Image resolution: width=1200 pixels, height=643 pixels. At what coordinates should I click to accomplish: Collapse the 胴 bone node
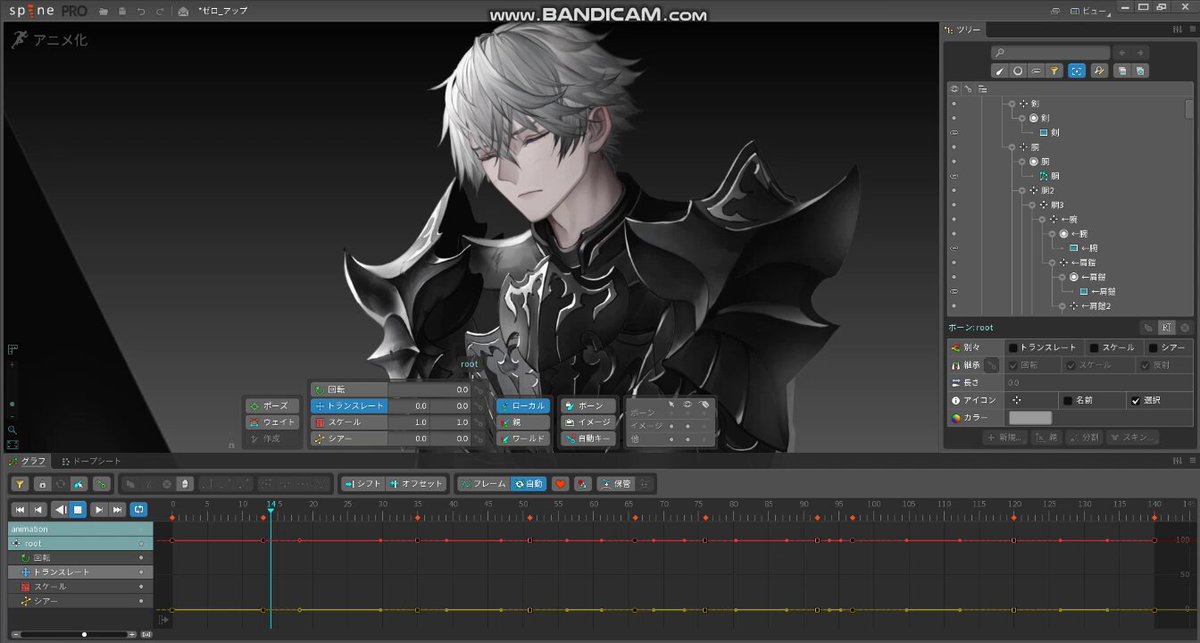point(1011,146)
